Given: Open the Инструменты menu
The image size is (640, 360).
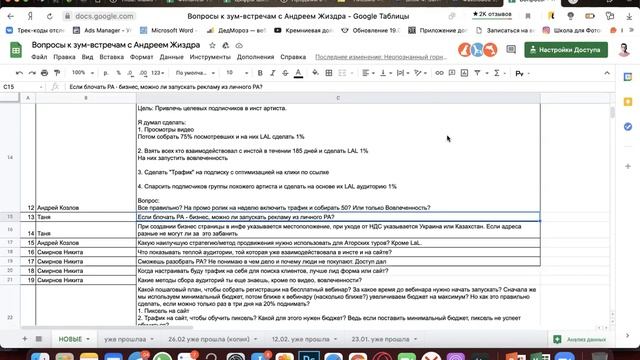Looking at the screenshot, I should [210, 57].
